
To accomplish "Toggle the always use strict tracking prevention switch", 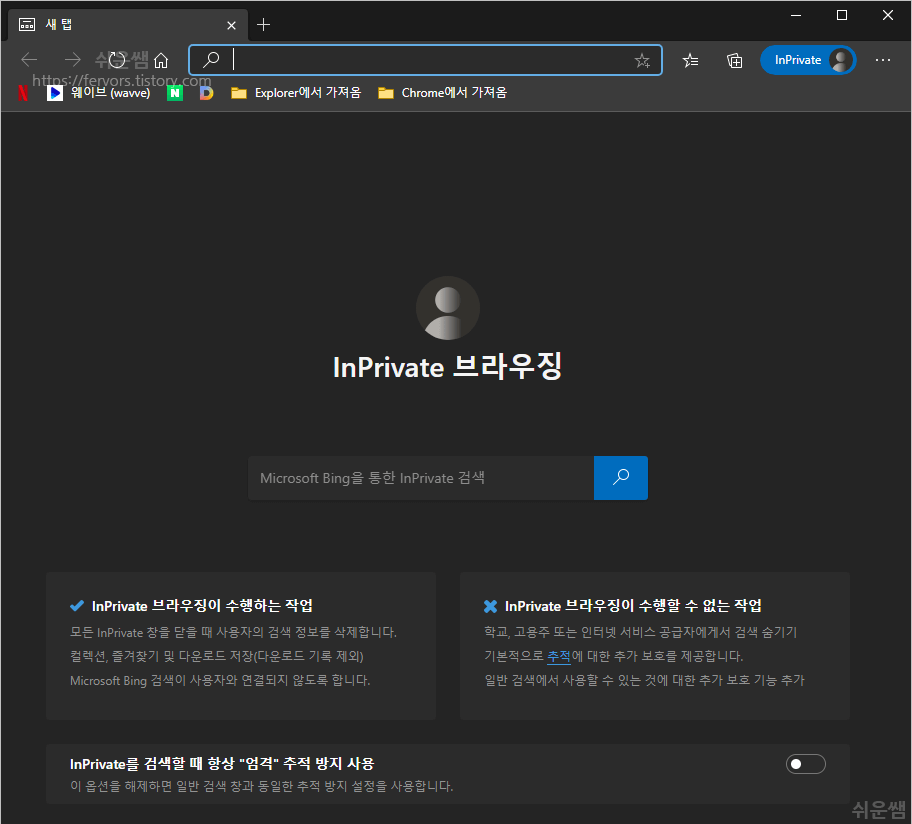I will point(806,764).
